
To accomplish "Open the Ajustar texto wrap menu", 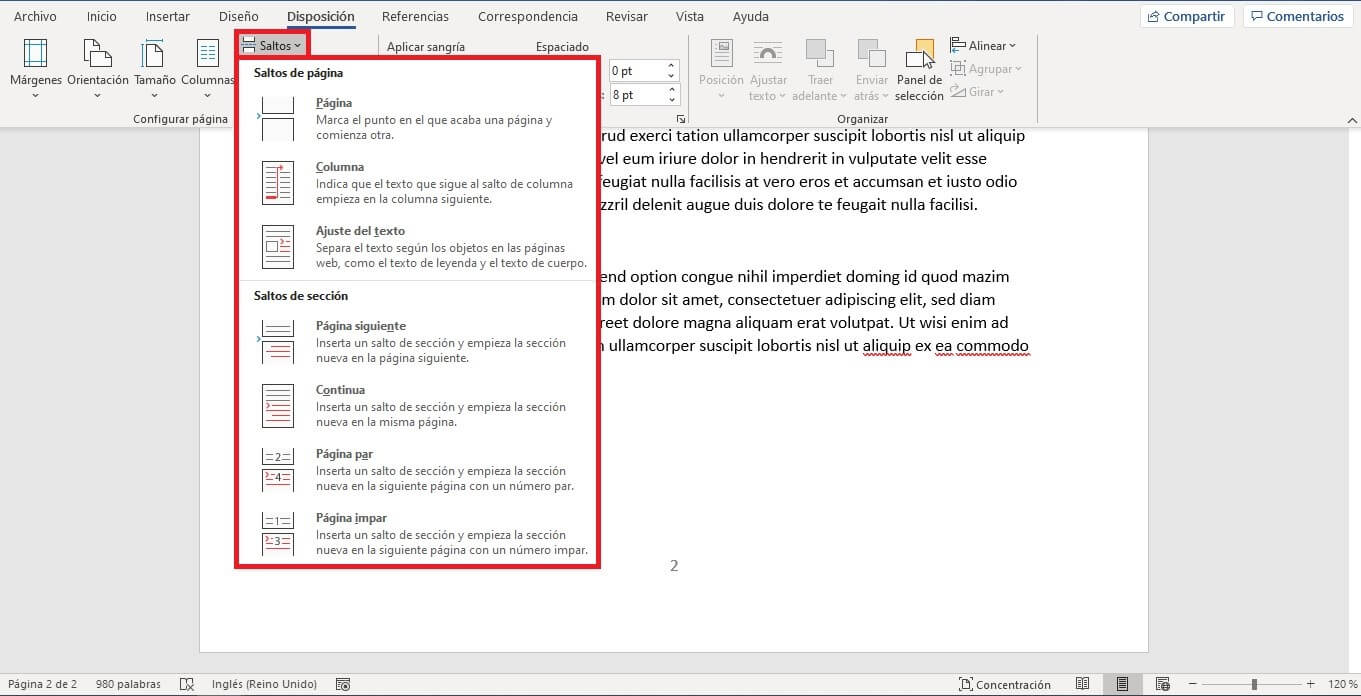I will 768,69.
